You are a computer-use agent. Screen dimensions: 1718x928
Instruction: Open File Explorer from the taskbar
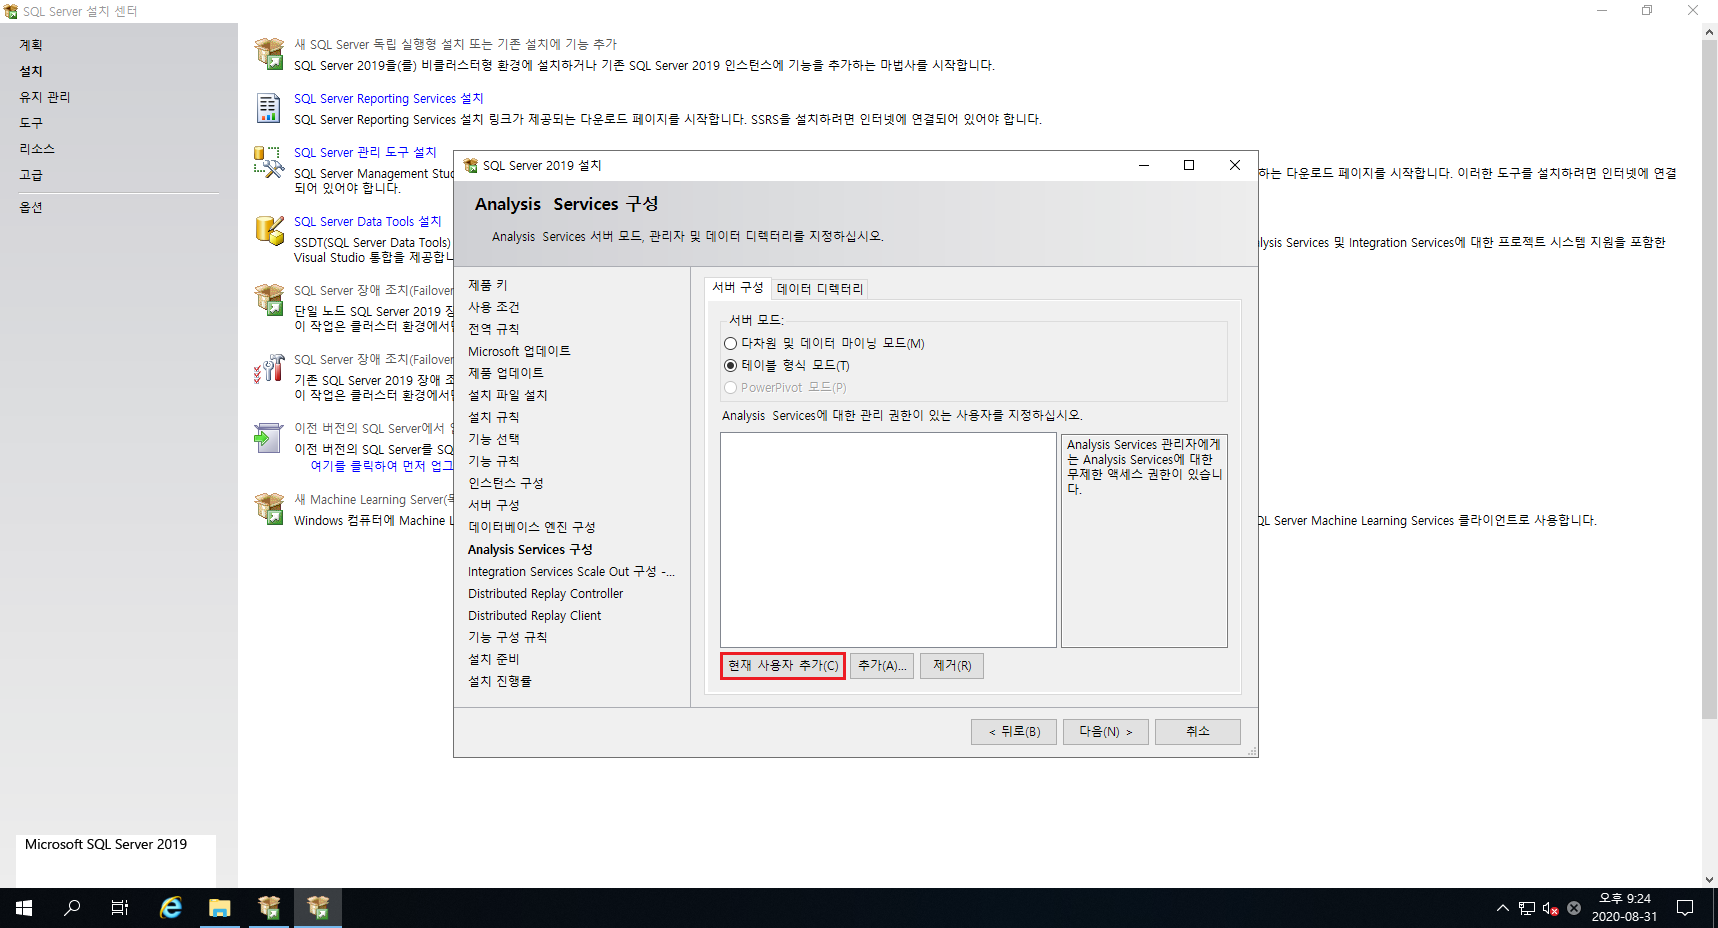[220, 908]
